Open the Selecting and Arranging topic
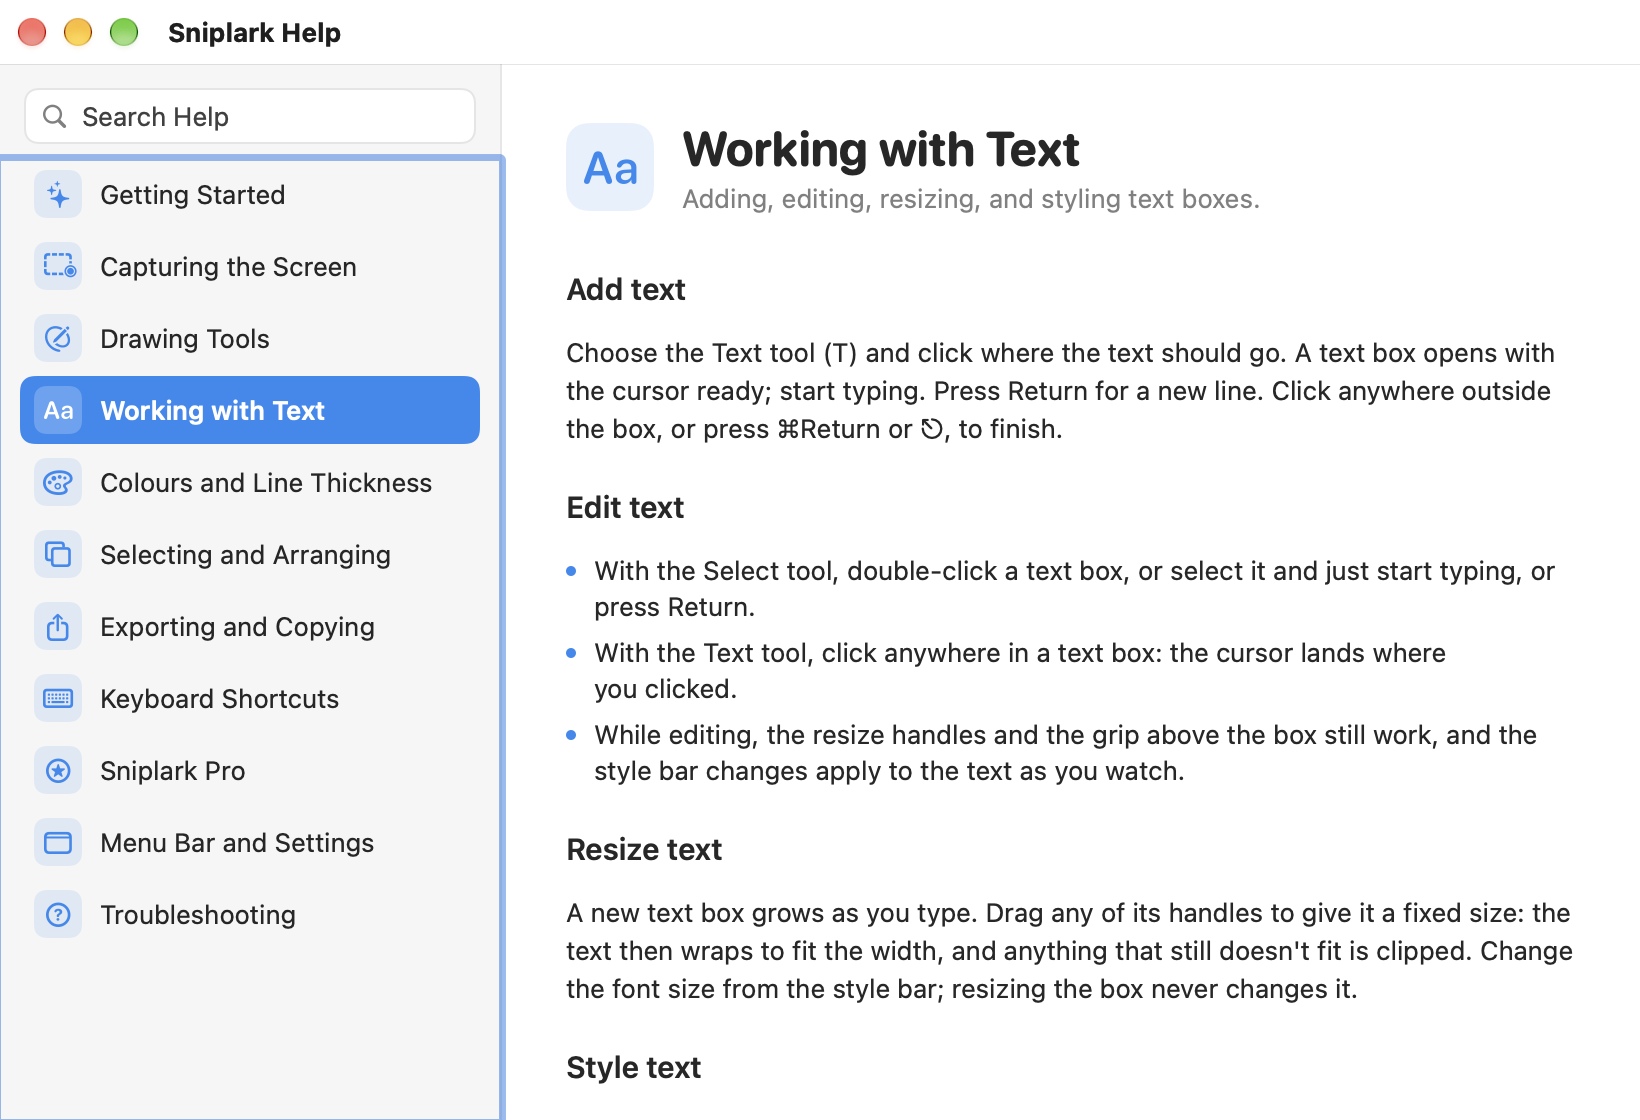The image size is (1640, 1120). point(250,555)
